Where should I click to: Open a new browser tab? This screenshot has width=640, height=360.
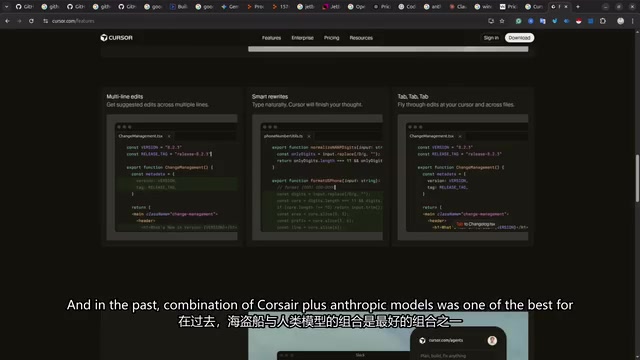[578, 7]
